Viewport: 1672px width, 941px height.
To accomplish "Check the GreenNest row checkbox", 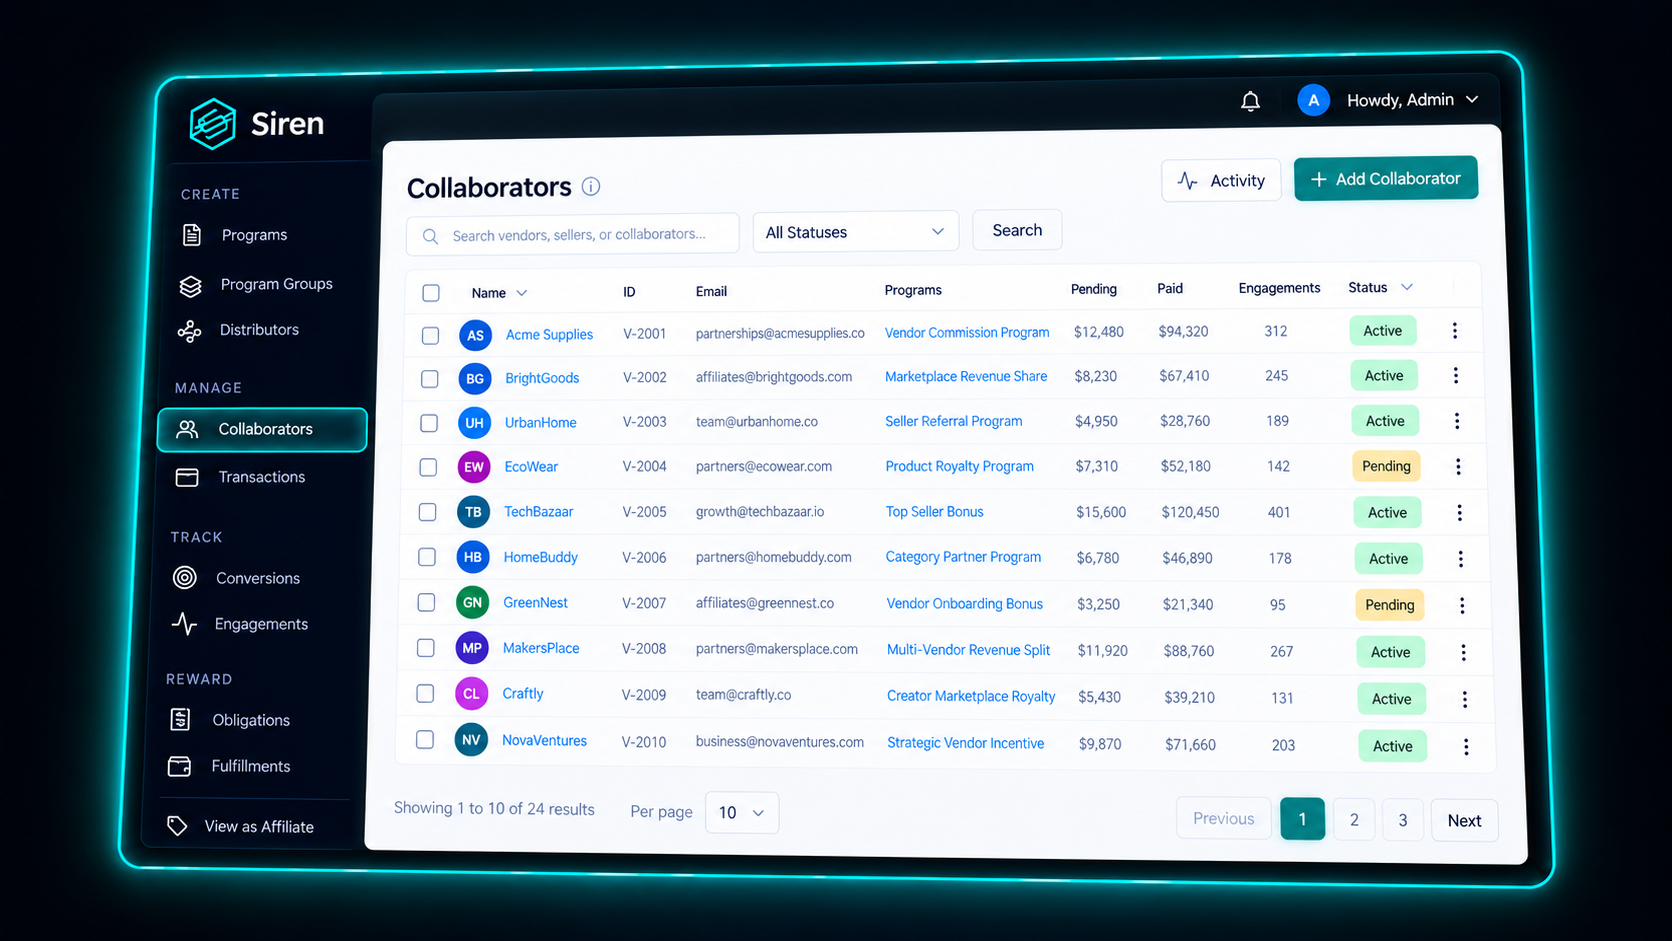I will point(426,602).
